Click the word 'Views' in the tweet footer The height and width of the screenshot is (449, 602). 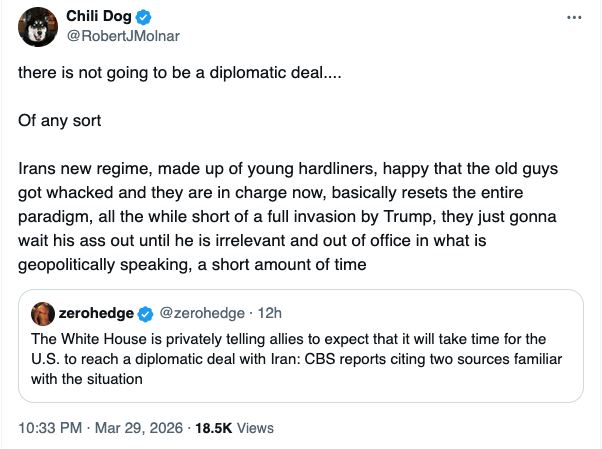[256, 428]
